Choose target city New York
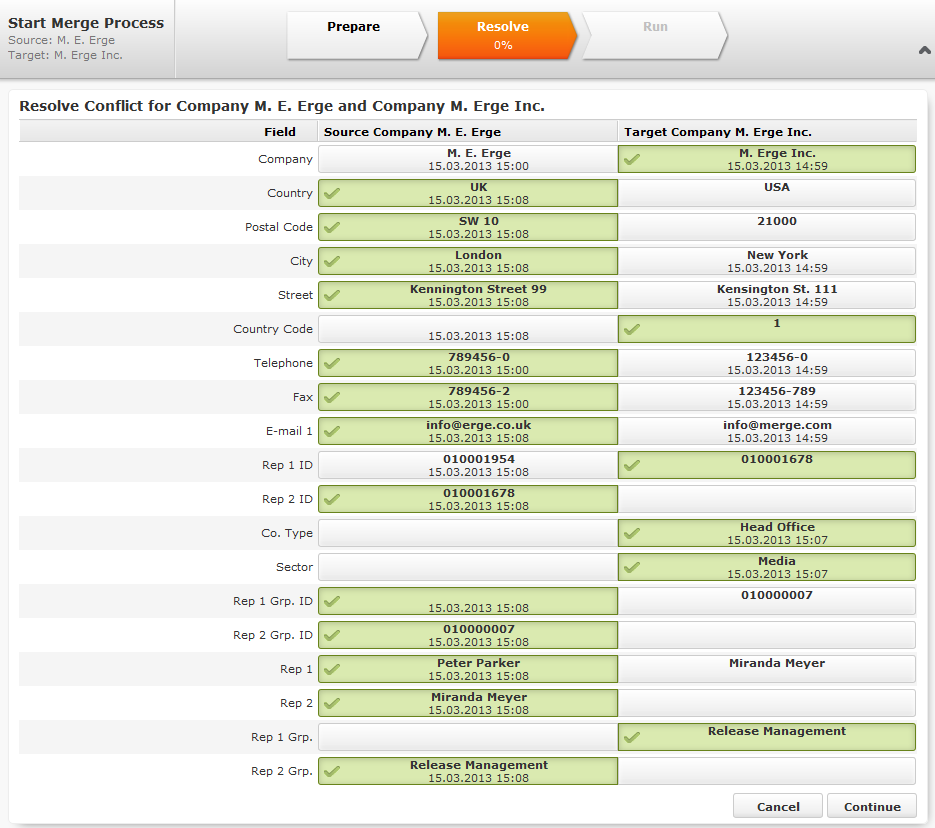935x828 pixels. [x=766, y=261]
